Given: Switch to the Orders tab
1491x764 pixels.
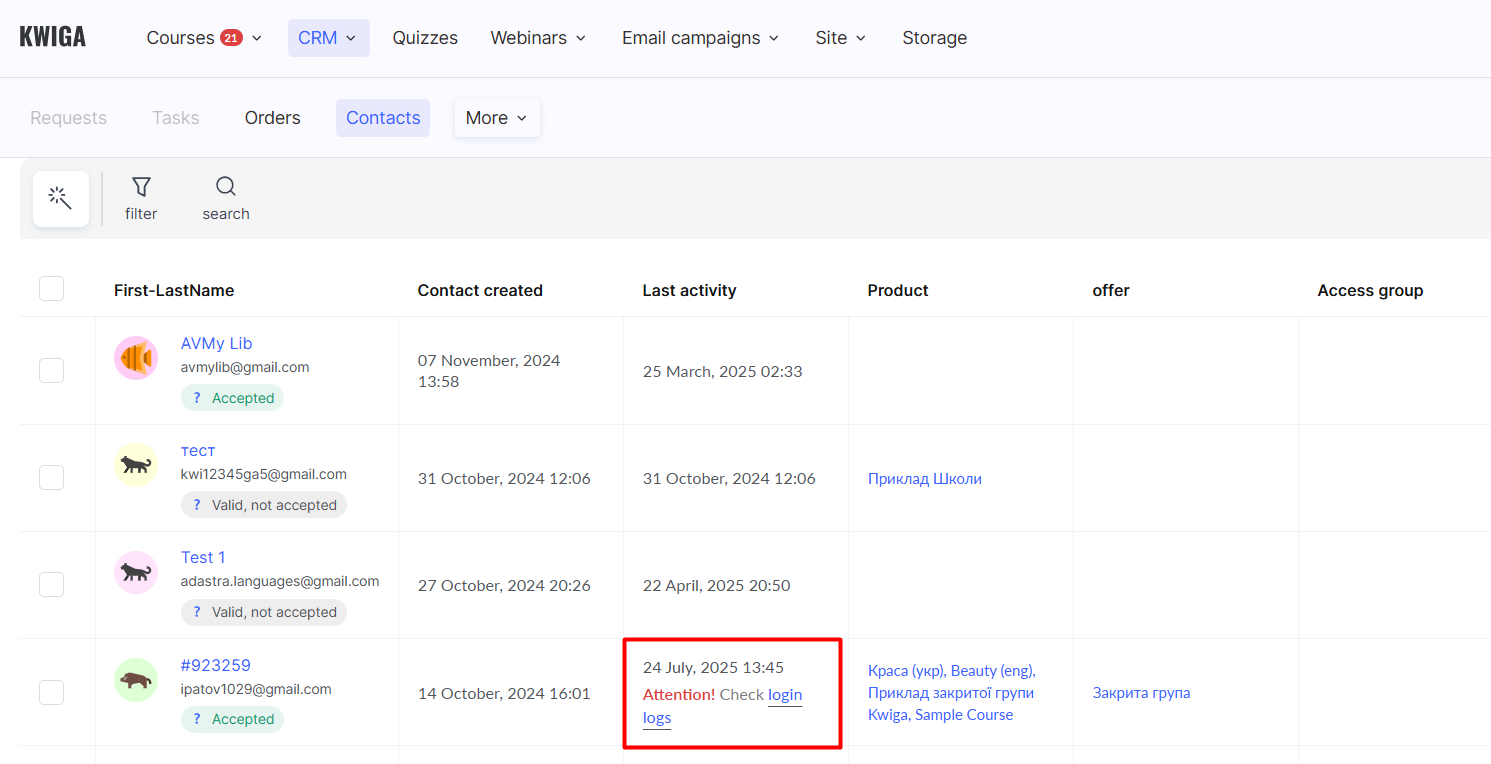Looking at the screenshot, I should tap(272, 118).
